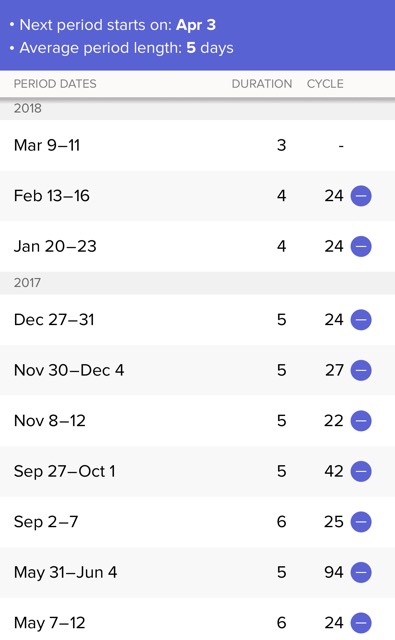Tap the 2017 year section header
Screen dimensions: 395x640
pyautogui.click(x=198, y=283)
